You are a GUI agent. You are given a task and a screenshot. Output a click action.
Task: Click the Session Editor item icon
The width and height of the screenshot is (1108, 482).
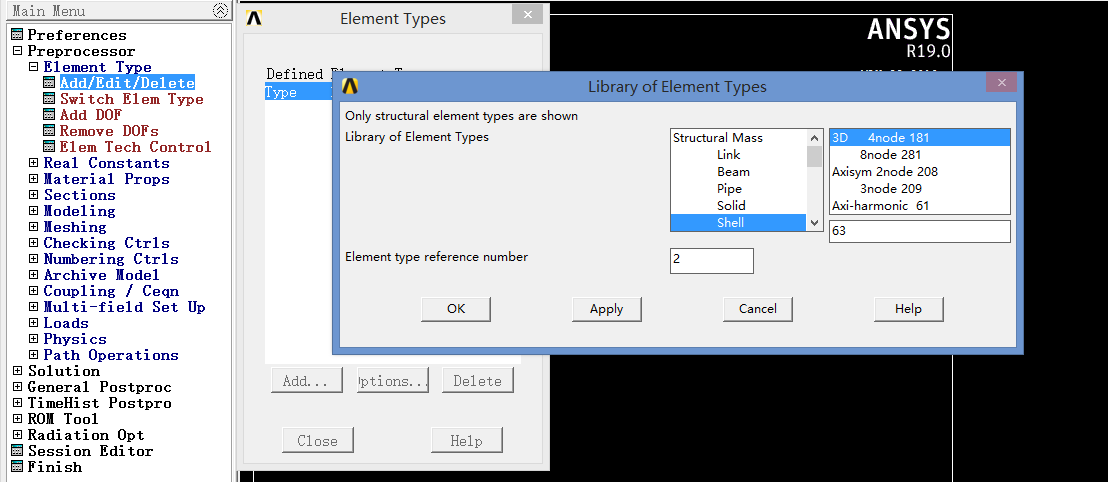17,451
